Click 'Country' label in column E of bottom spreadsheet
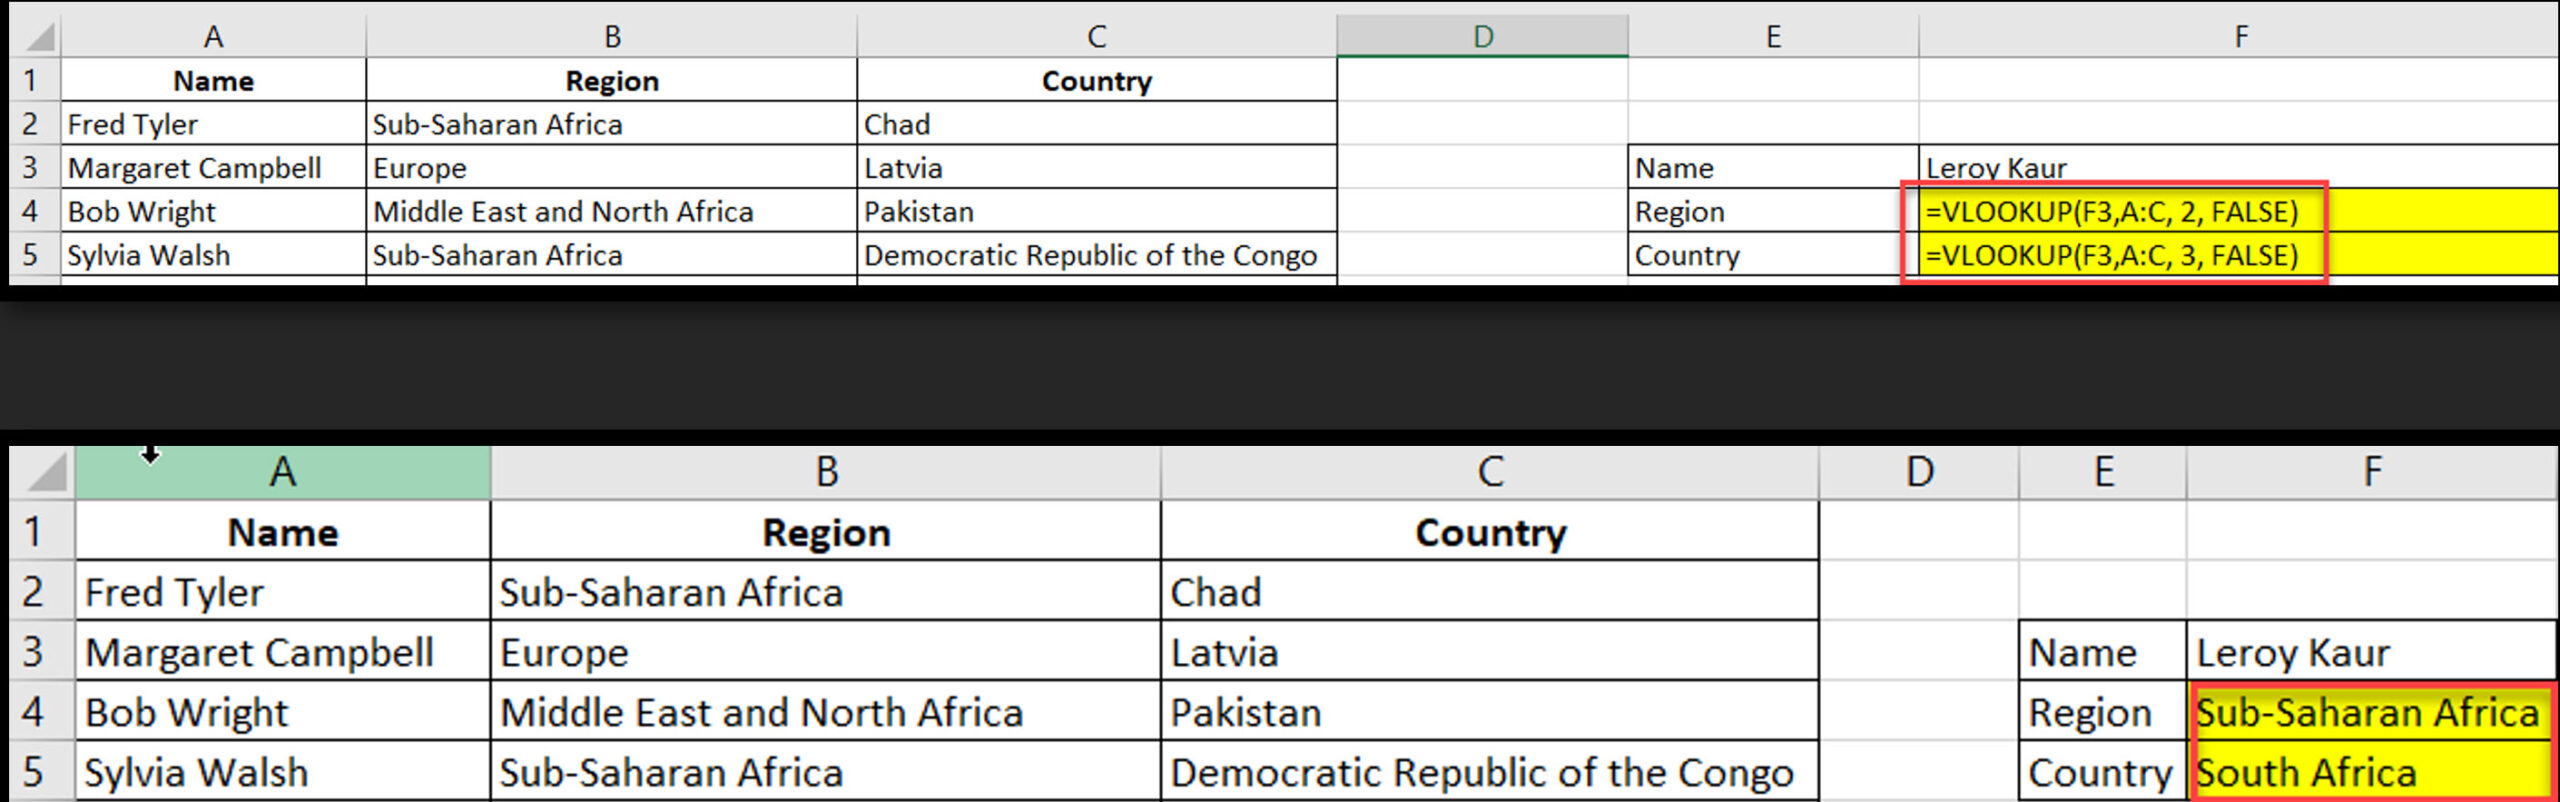 [2103, 772]
